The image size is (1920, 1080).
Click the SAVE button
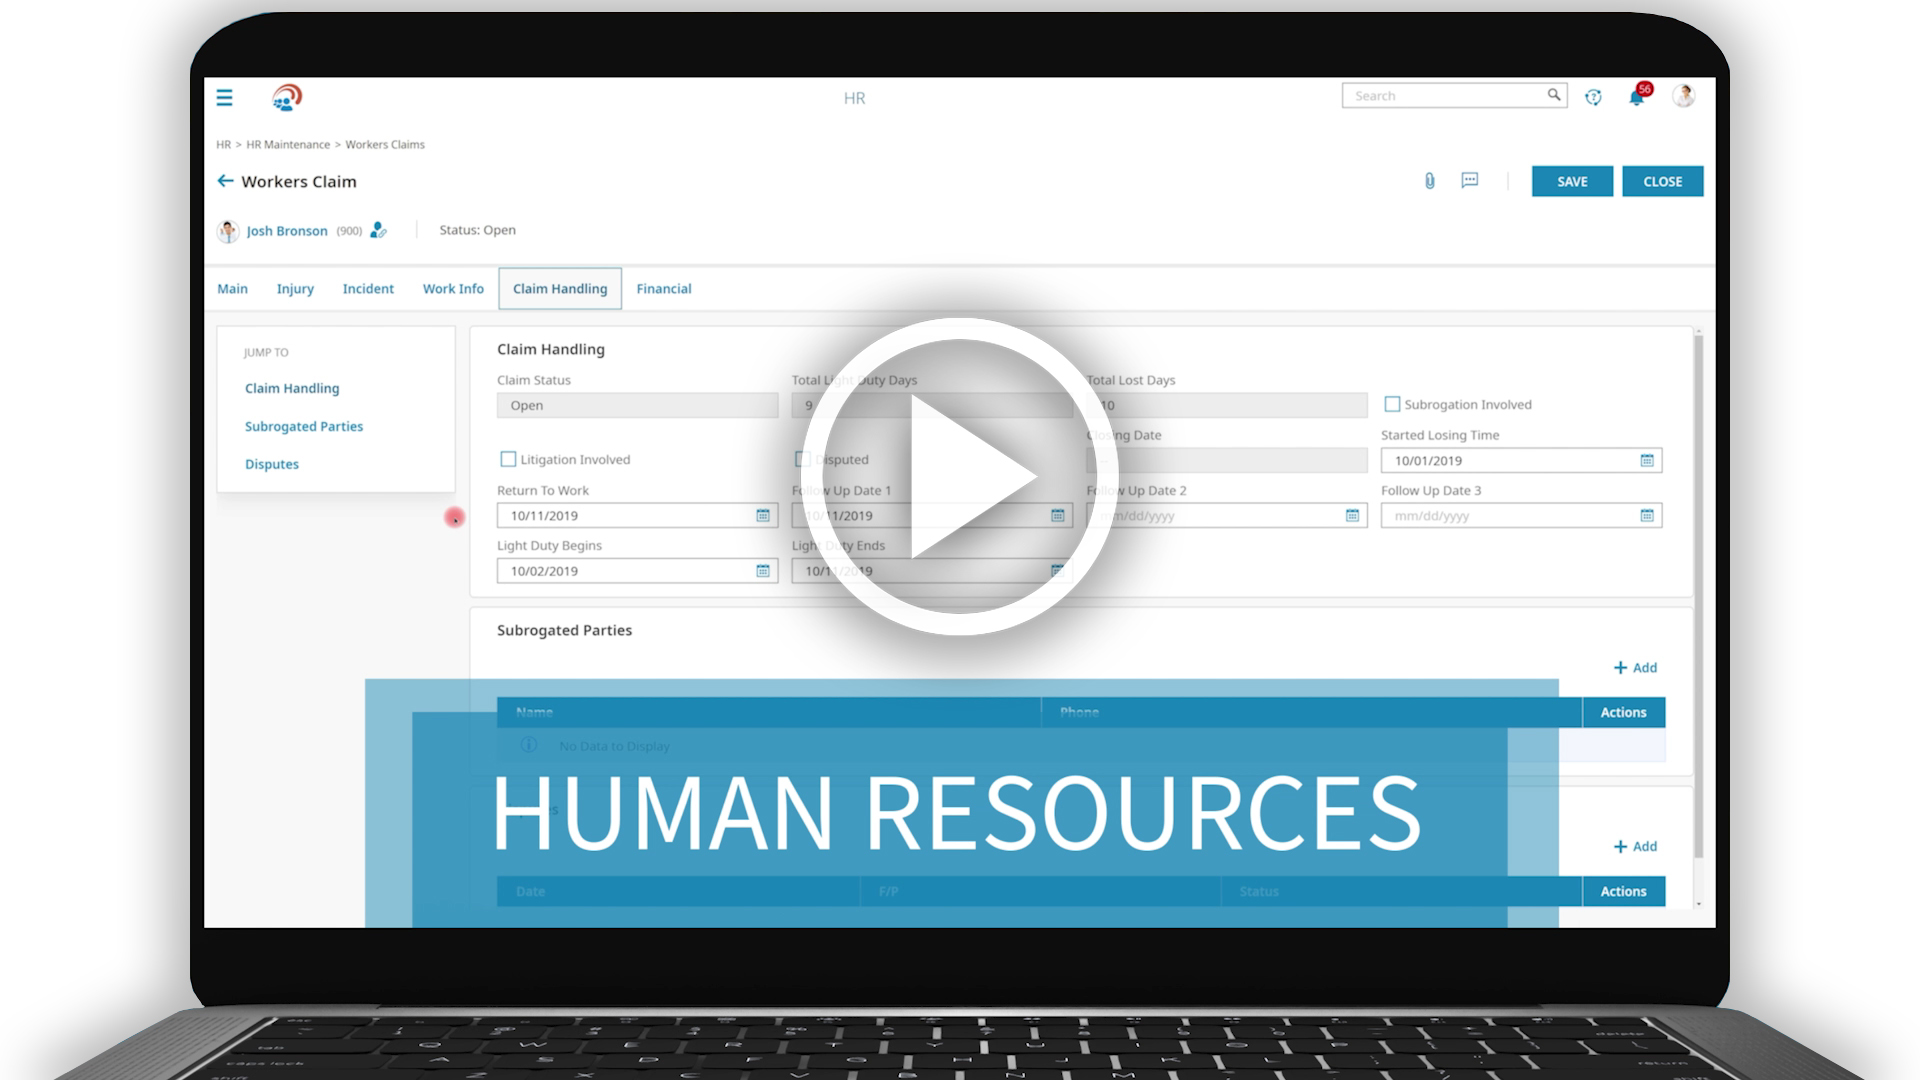click(x=1572, y=181)
